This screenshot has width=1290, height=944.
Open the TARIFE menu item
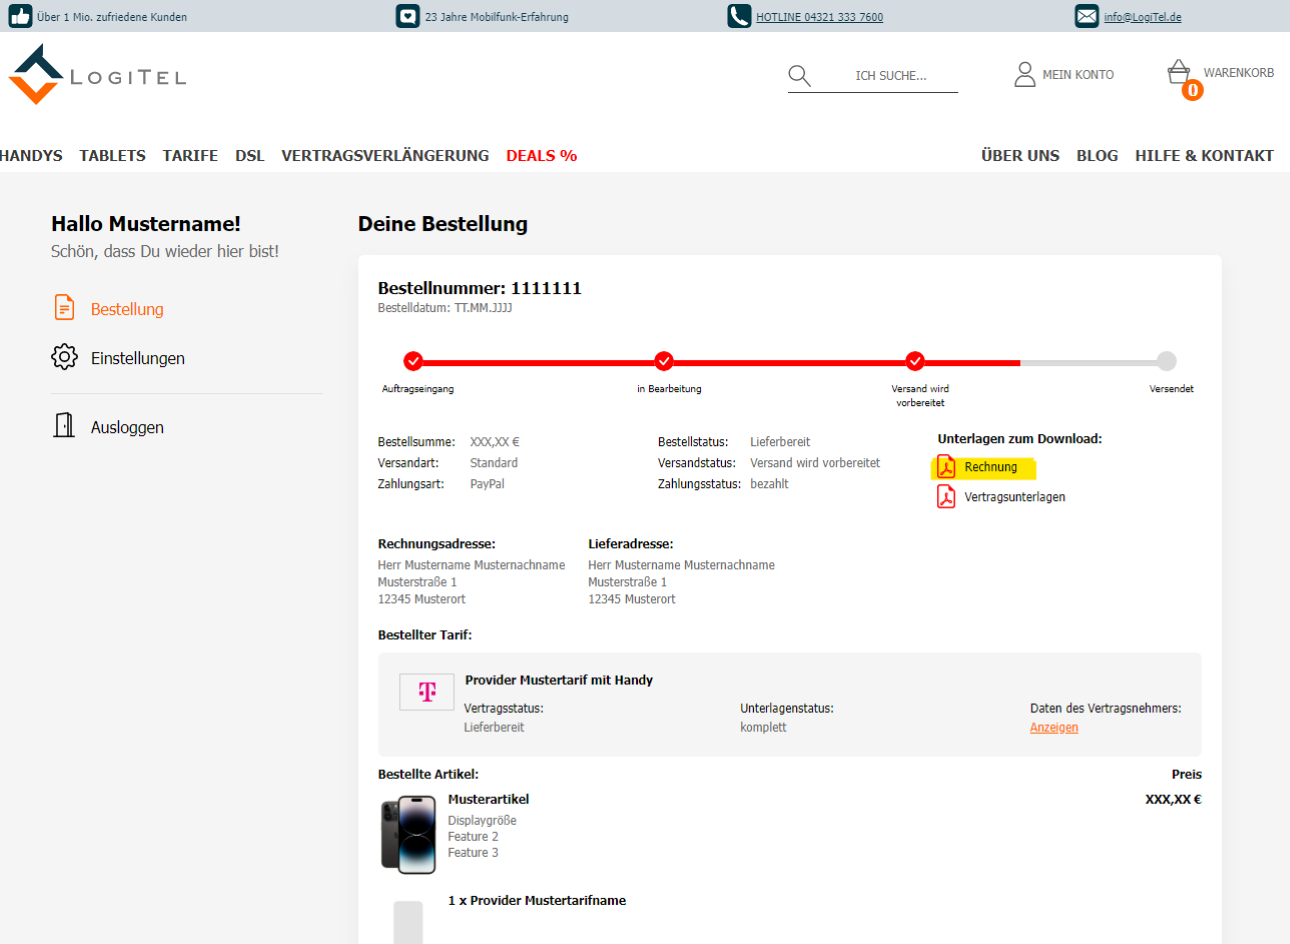(x=190, y=155)
